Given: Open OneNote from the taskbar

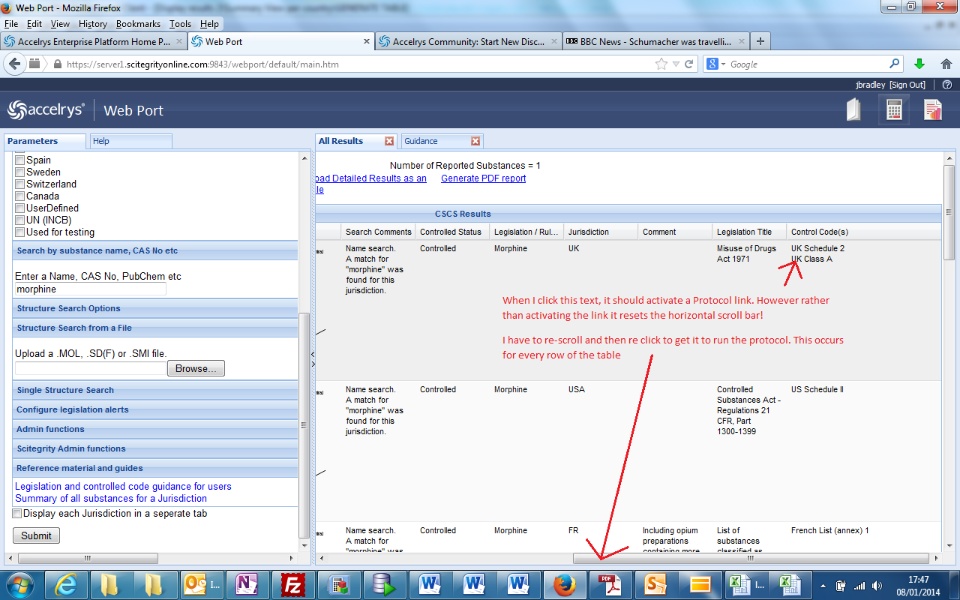Looking at the screenshot, I should (246, 585).
